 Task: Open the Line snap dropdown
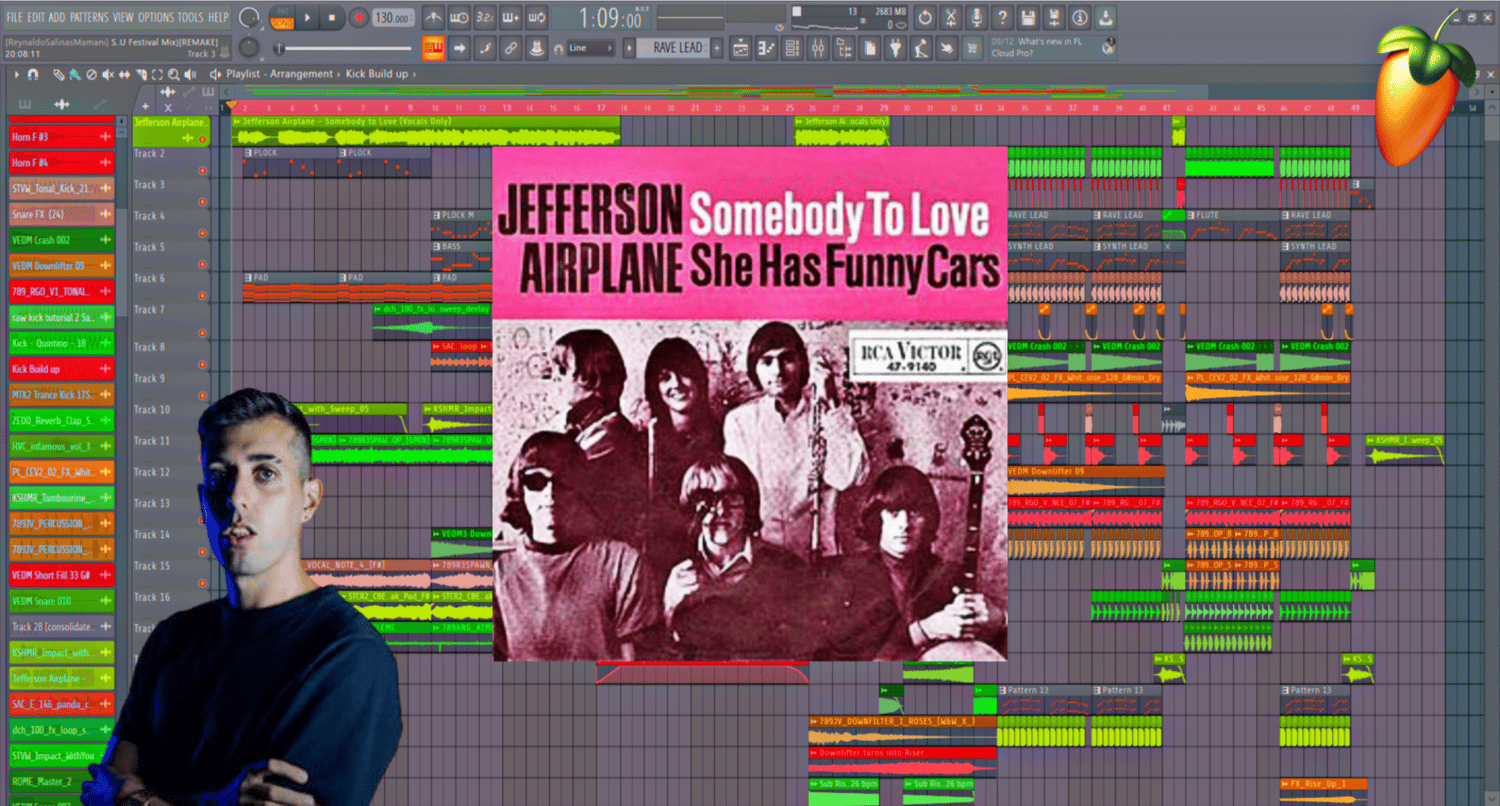coord(590,48)
